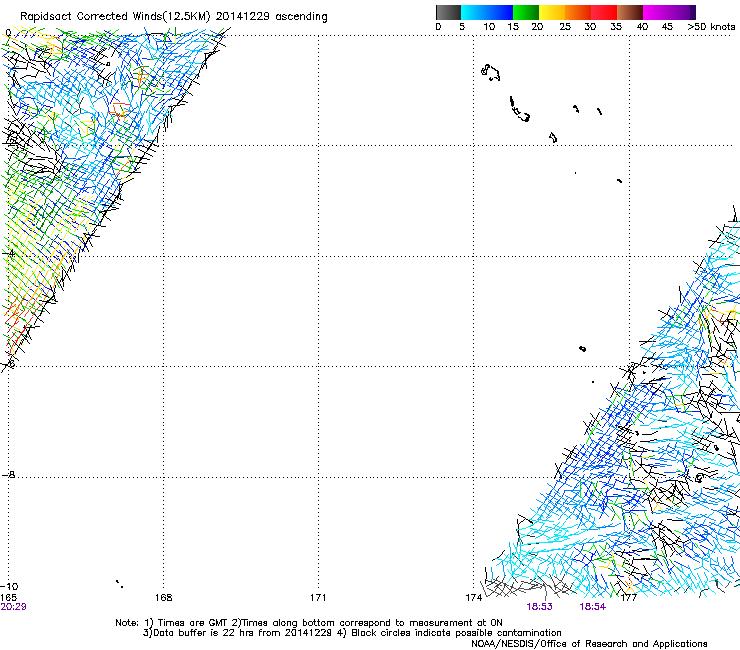Click the legend scale label '40'
Screen dimensions: 740x650
point(642,26)
